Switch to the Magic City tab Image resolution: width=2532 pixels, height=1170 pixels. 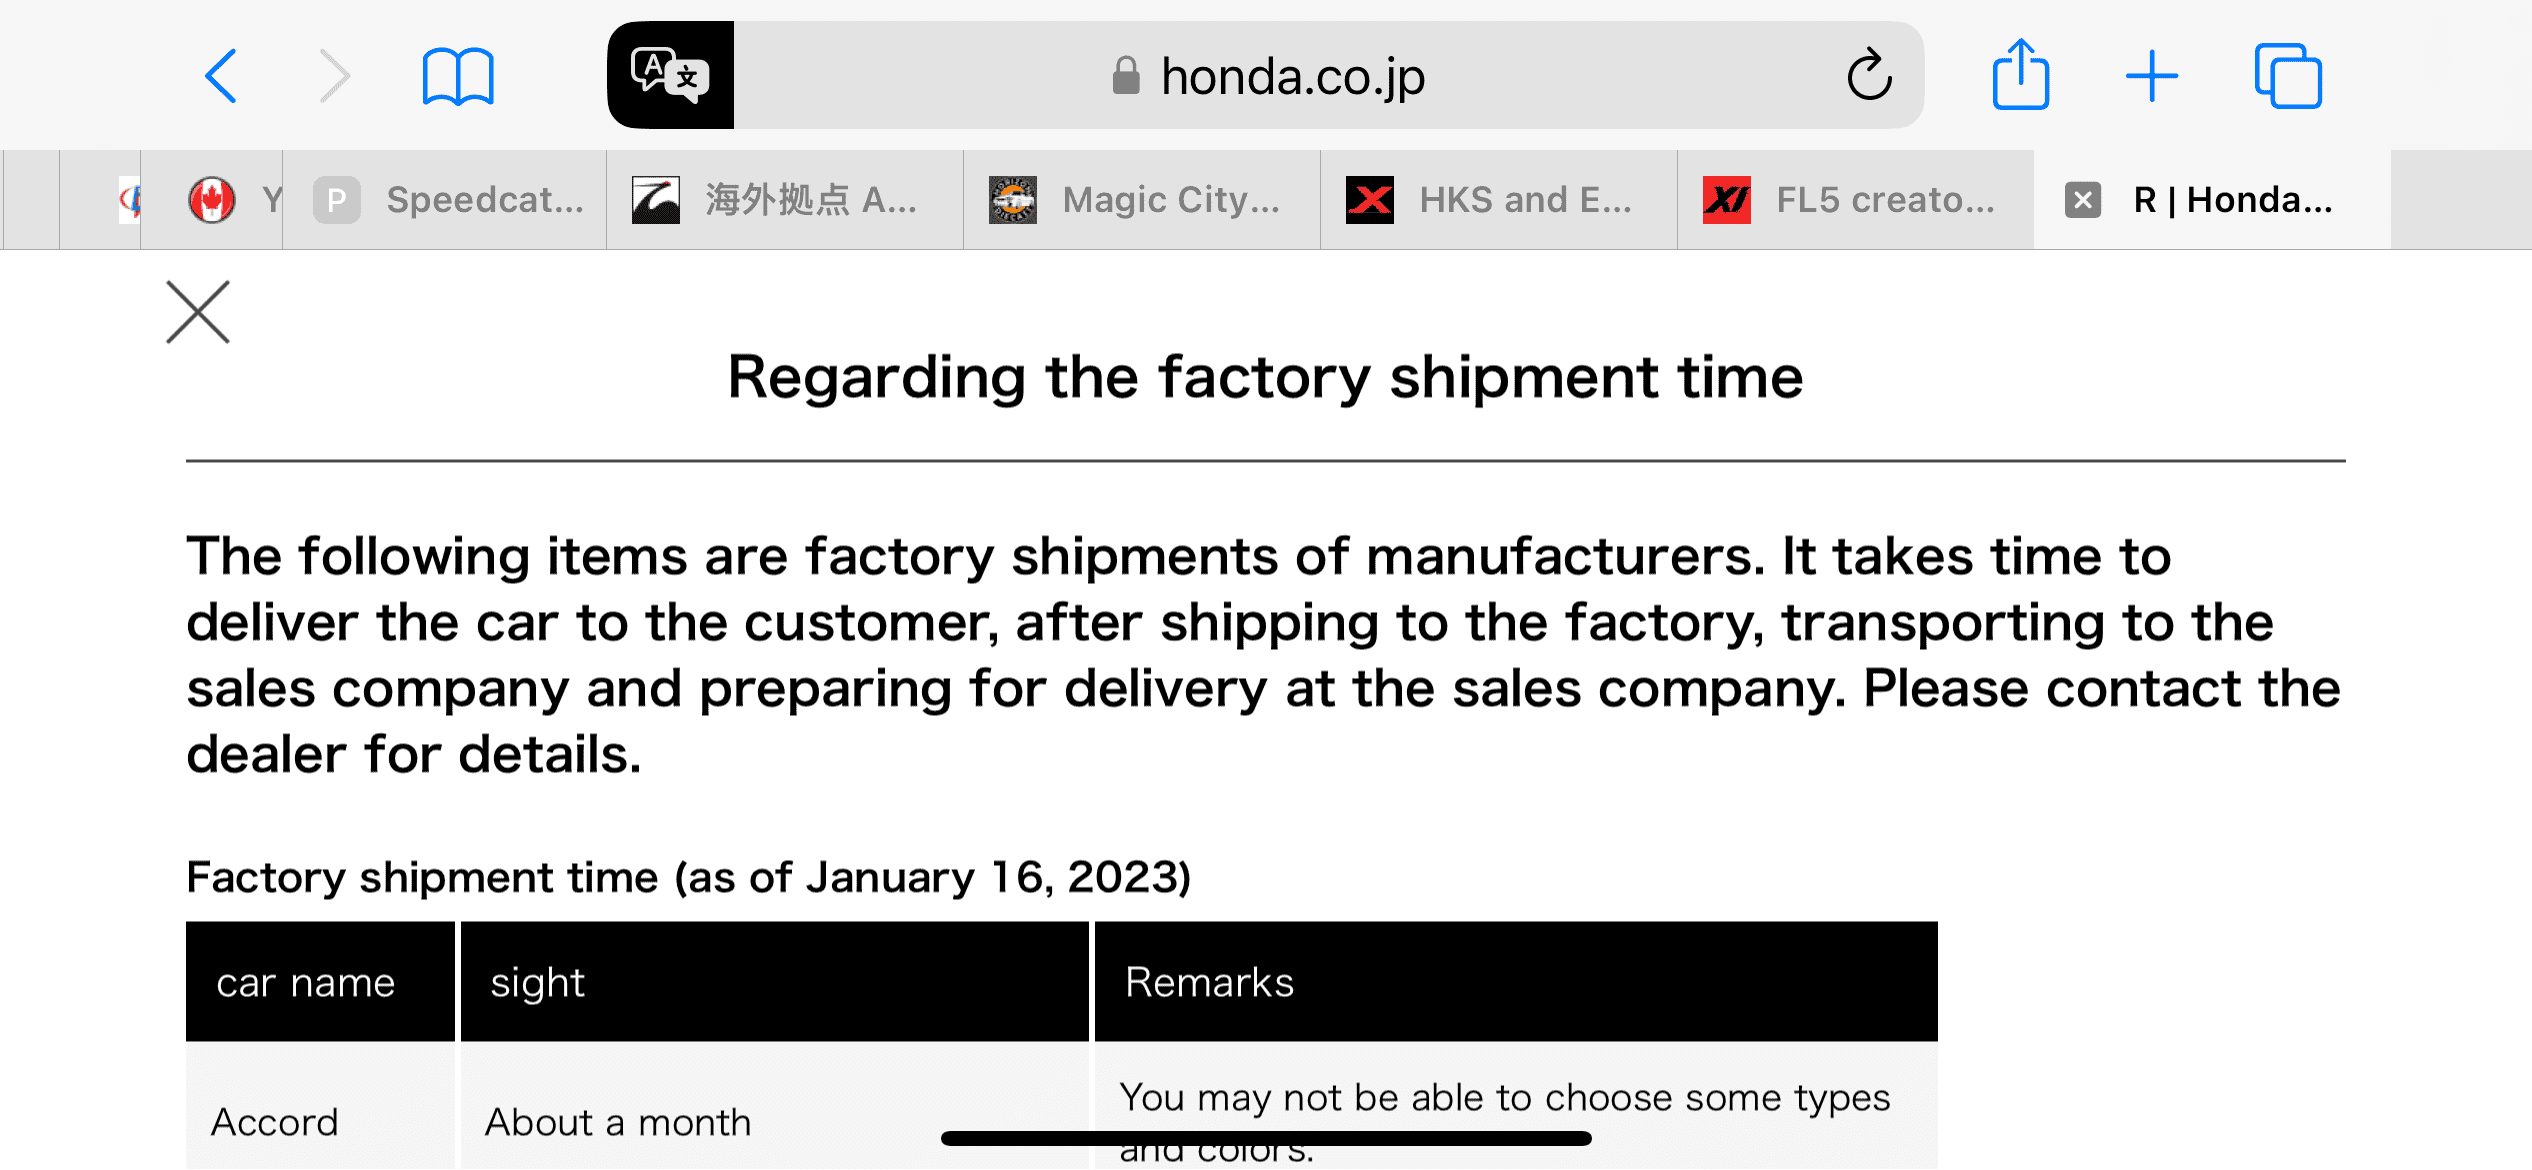coord(1140,199)
